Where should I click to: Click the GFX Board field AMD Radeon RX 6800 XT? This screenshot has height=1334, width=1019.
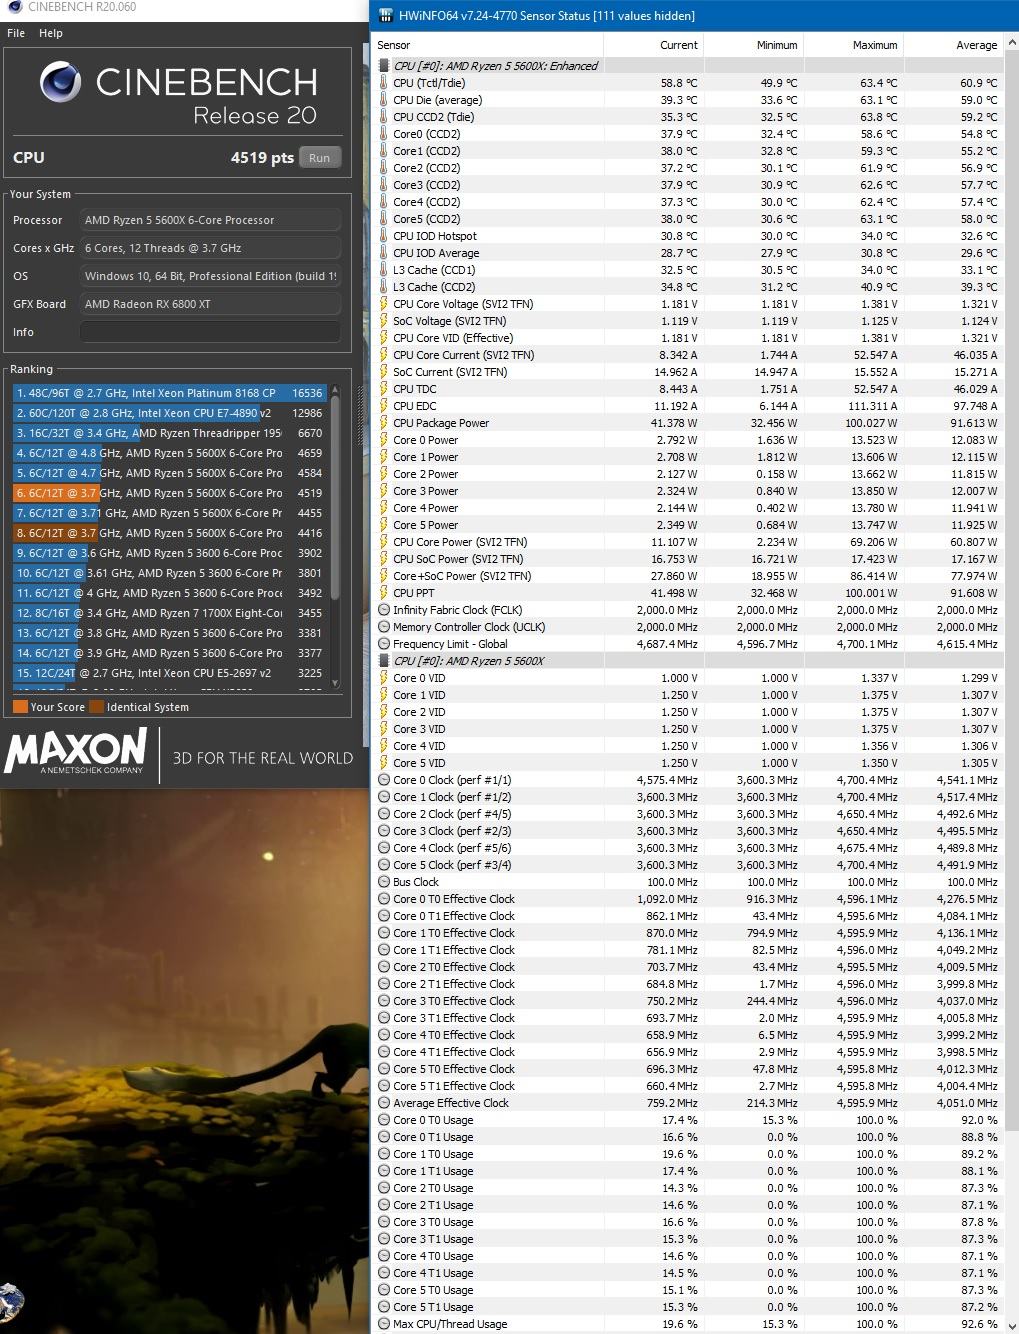(x=210, y=304)
